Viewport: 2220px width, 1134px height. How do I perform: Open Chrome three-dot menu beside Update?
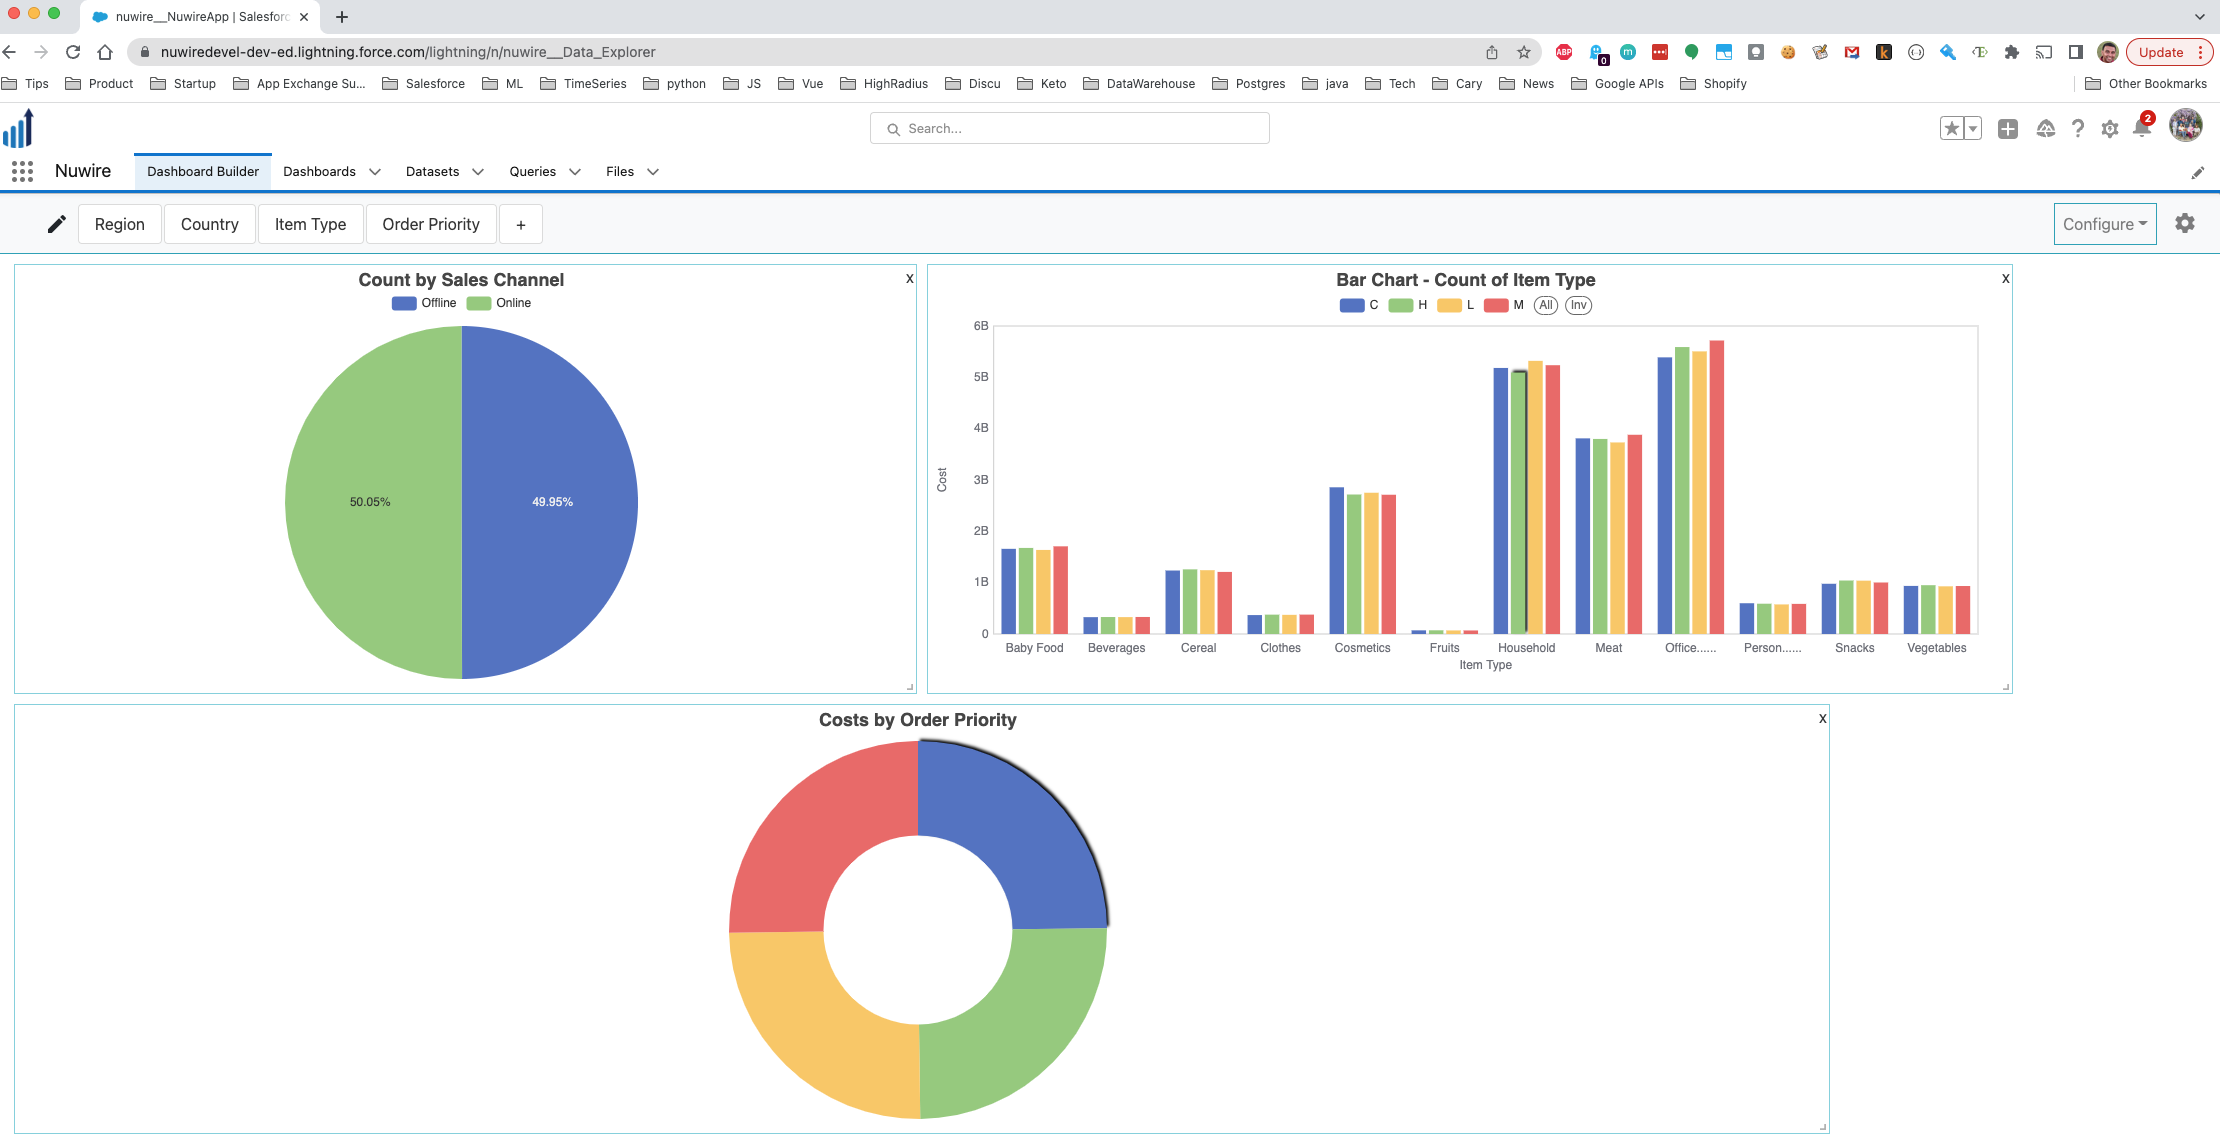2200,52
